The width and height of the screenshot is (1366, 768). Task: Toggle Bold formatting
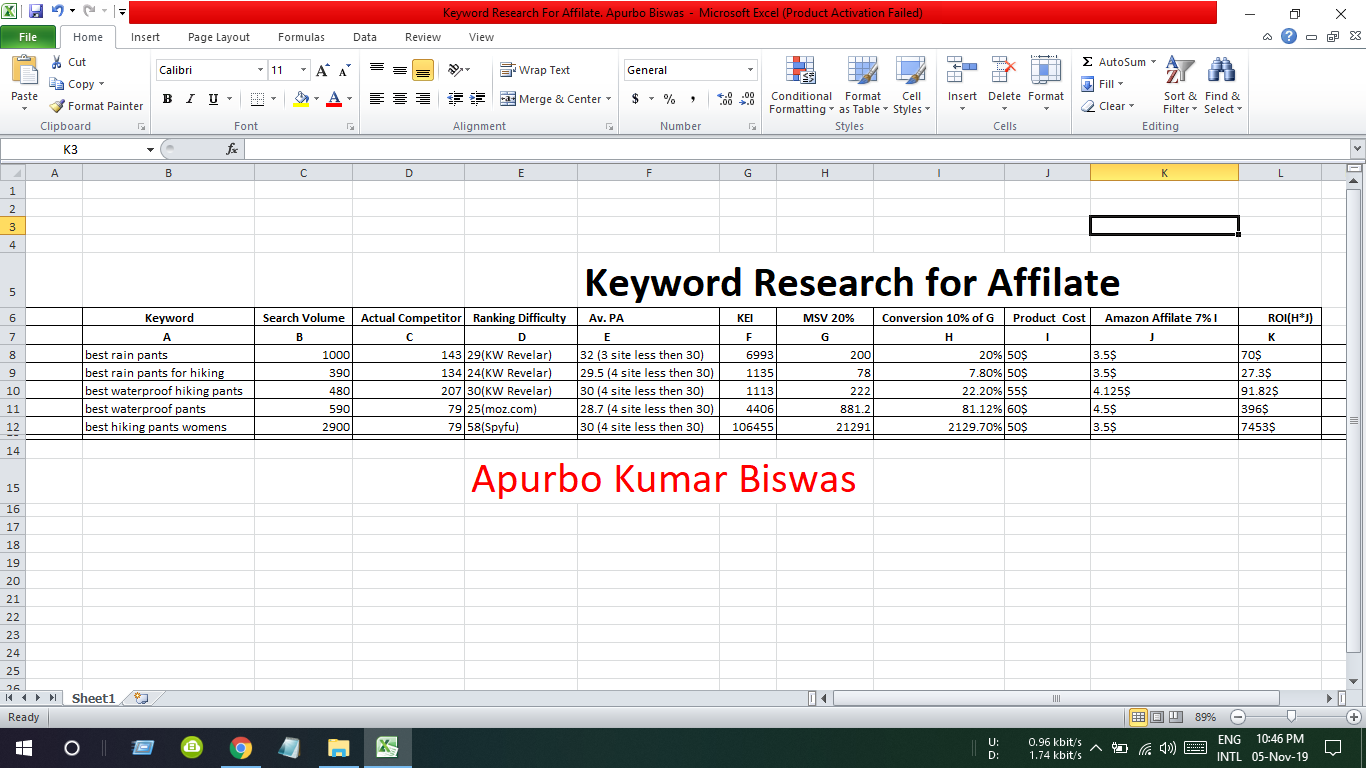pyautogui.click(x=167, y=99)
